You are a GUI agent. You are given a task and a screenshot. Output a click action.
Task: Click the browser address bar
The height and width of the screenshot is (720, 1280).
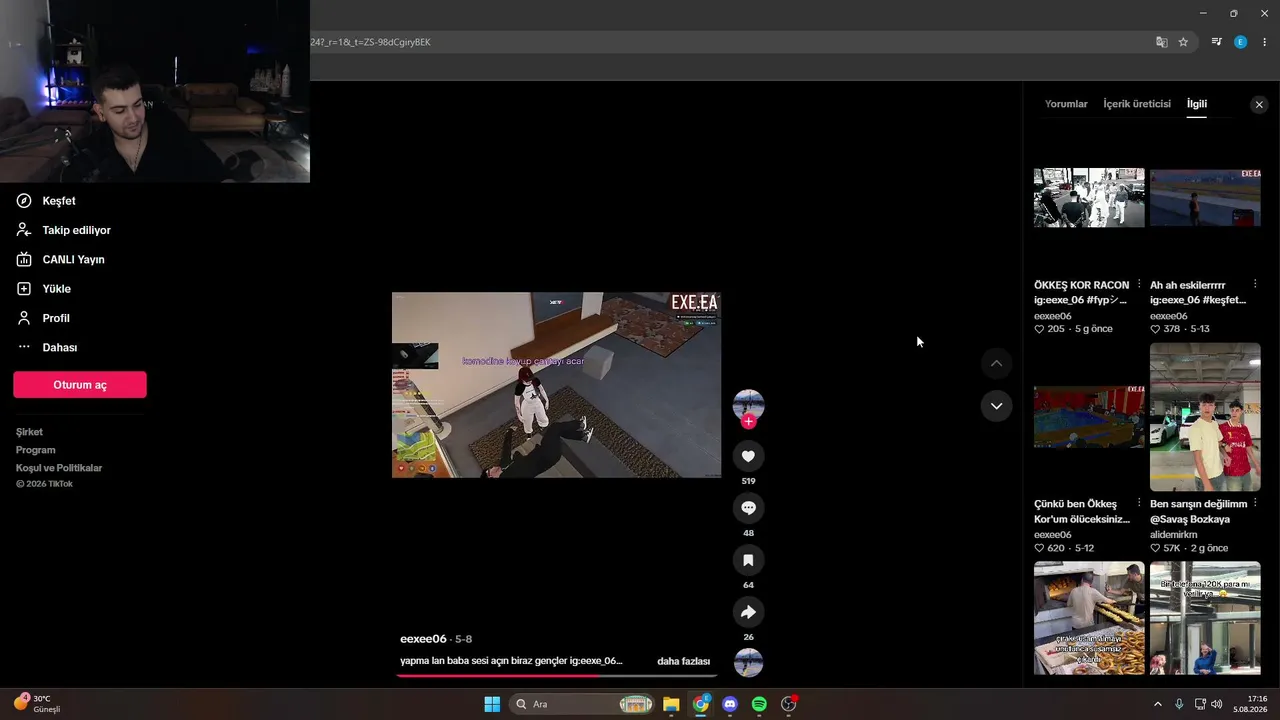click(730, 42)
